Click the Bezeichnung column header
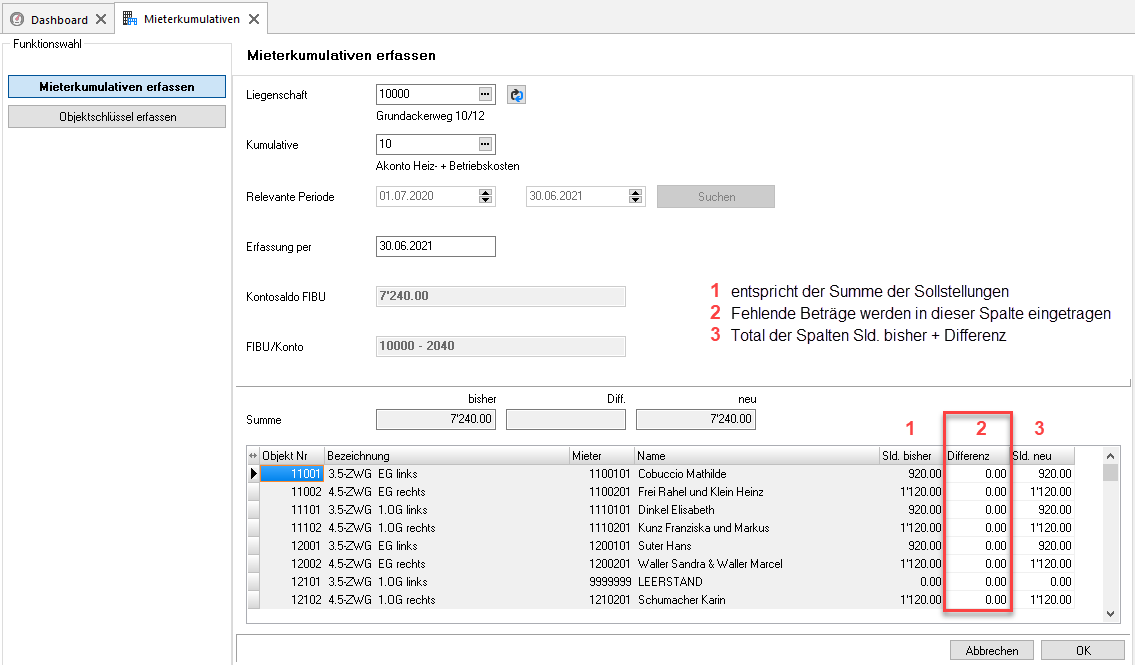1135x665 pixels. [447, 456]
